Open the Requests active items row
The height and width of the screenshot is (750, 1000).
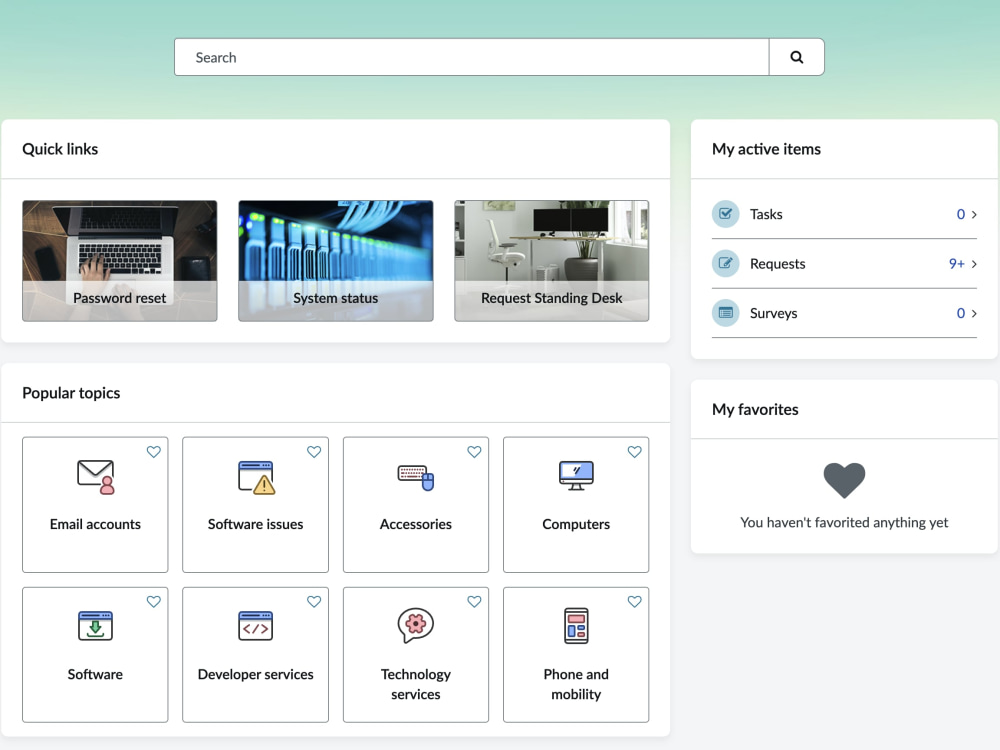(x=844, y=263)
